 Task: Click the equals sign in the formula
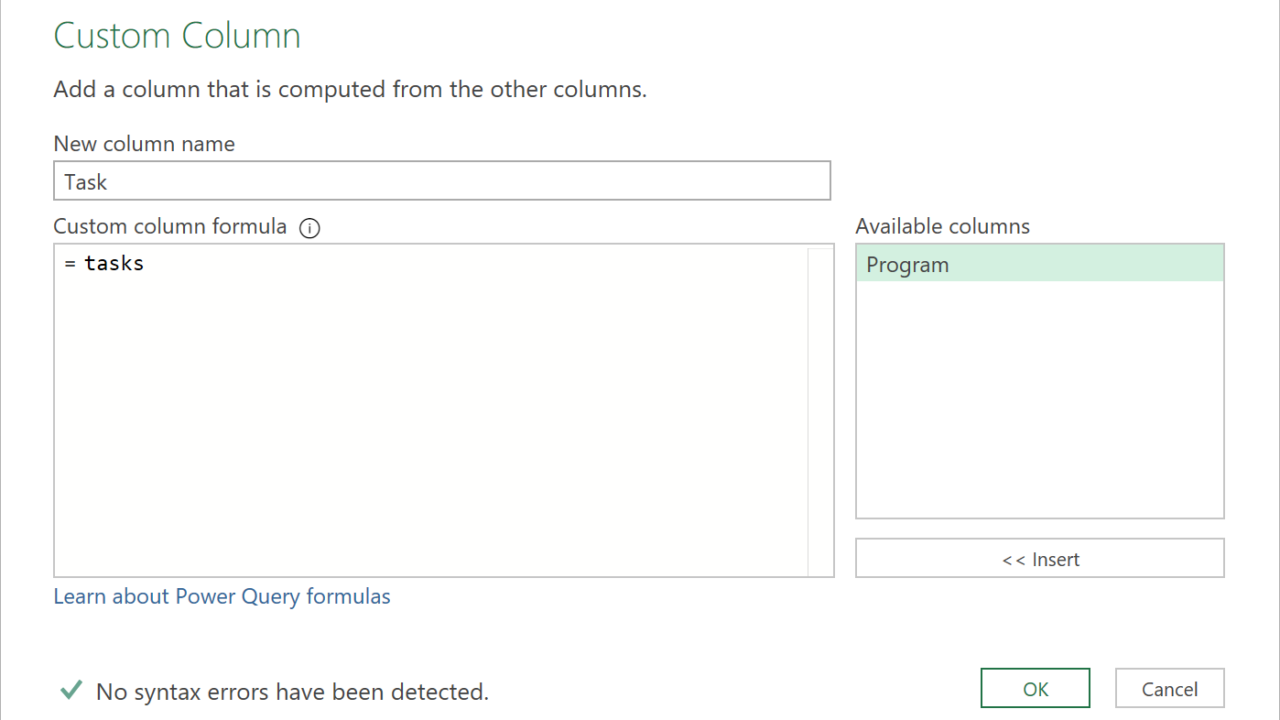pyautogui.click(x=70, y=263)
